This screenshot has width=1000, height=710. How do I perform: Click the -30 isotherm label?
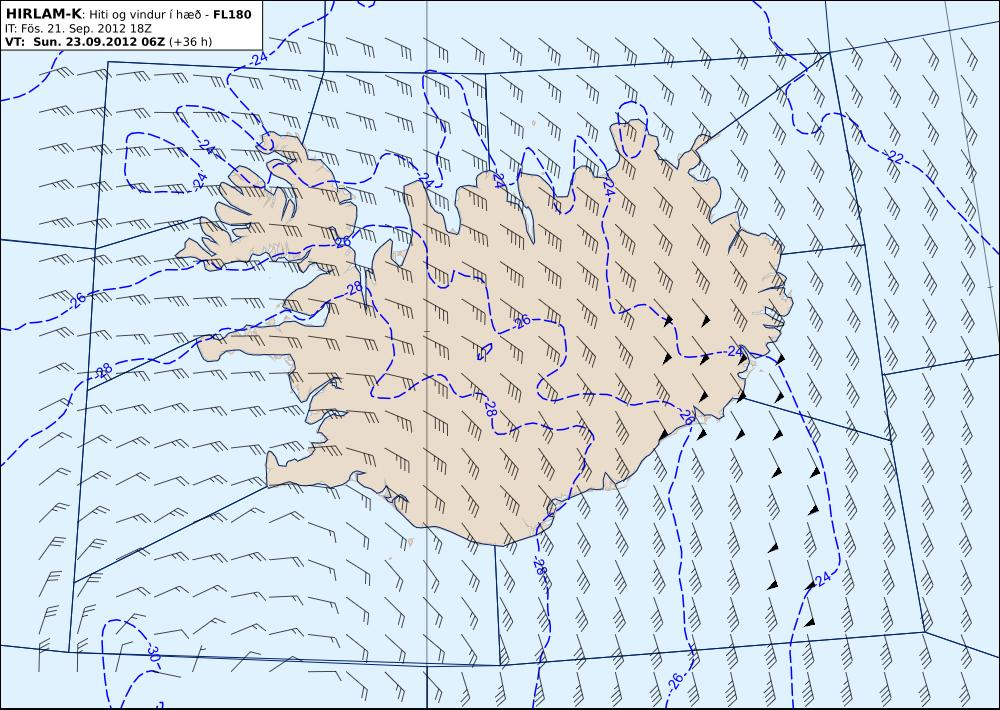[x=152, y=653]
